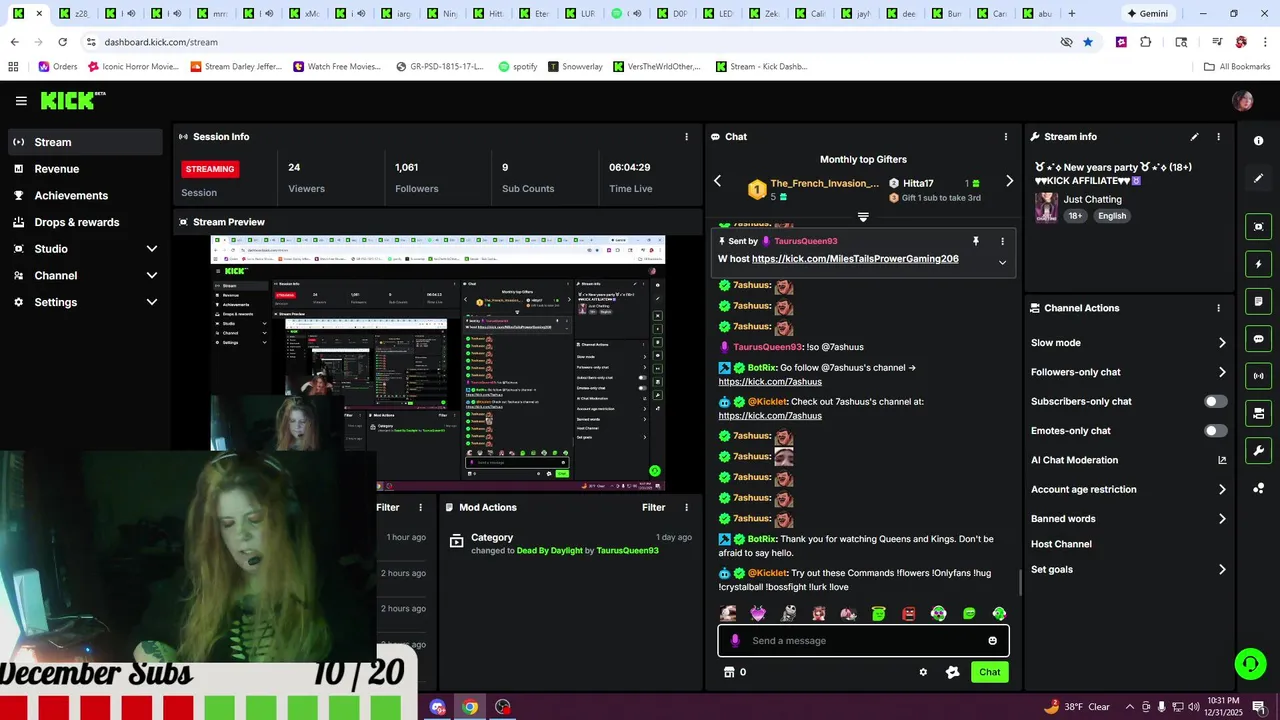Image resolution: width=1280 pixels, height=720 pixels.
Task: Toggle Subscribers-only chat switch
Action: [x=1215, y=401]
